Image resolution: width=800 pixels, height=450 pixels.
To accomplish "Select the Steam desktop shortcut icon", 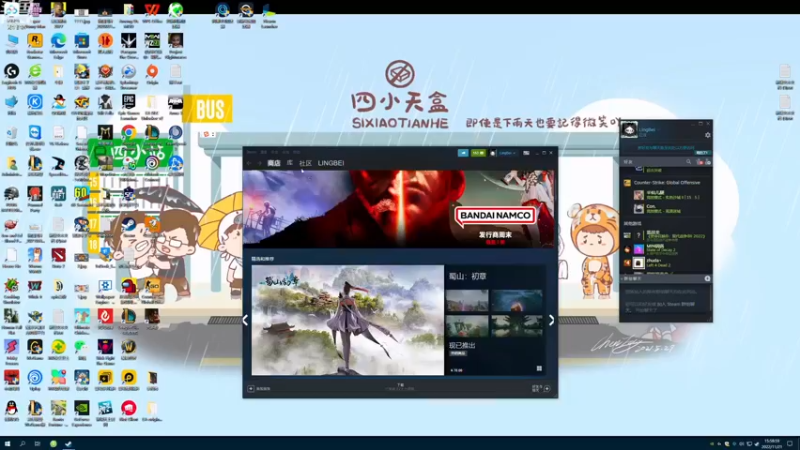I will [129, 228].
